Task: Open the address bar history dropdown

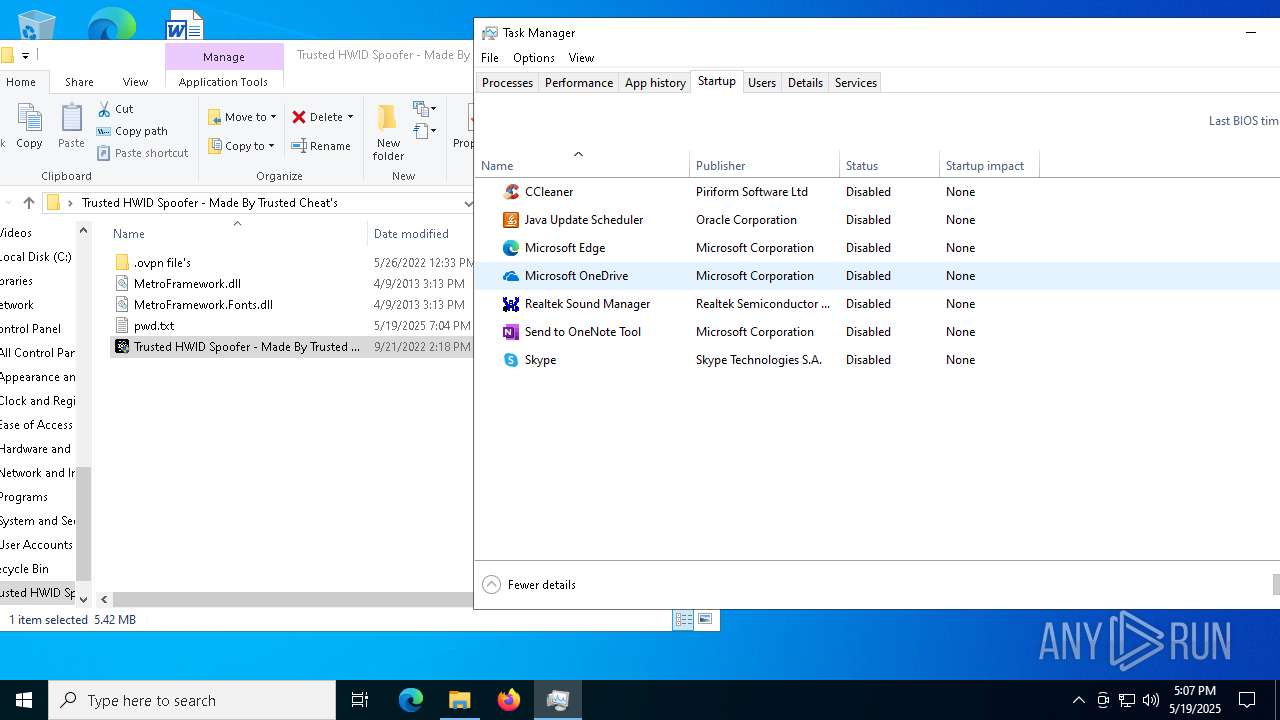Action: point(467,203)
